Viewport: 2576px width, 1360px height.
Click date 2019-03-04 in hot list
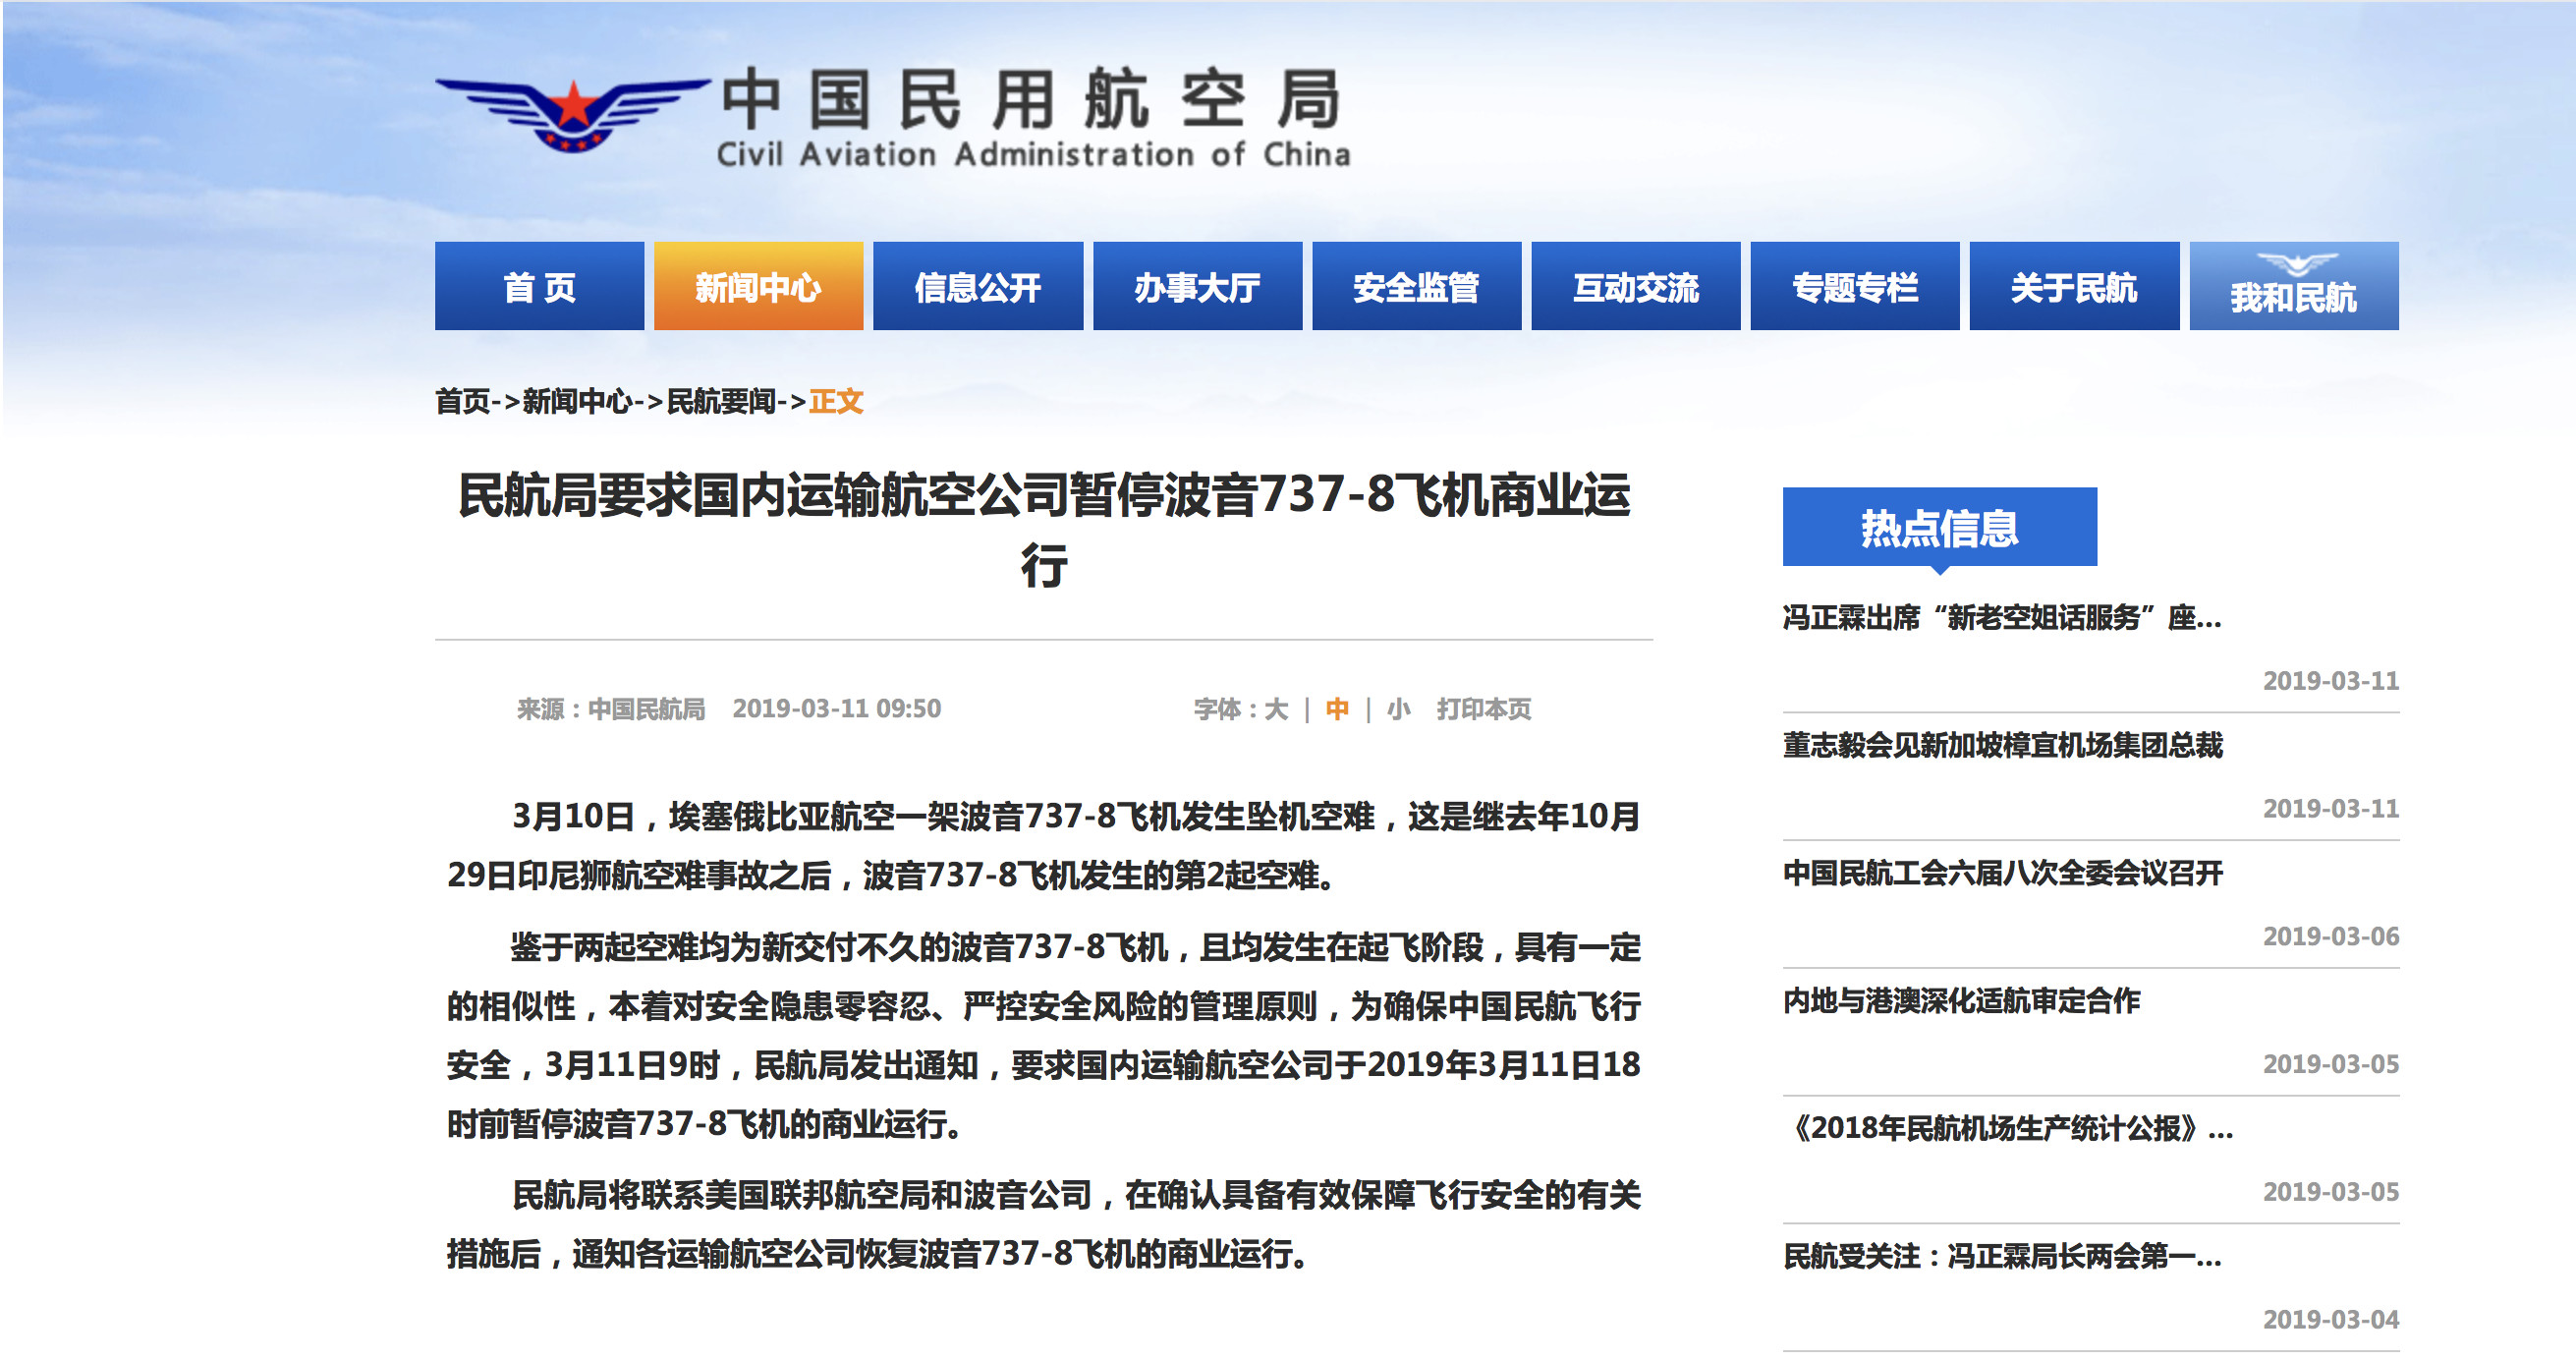point(2331,1320)
